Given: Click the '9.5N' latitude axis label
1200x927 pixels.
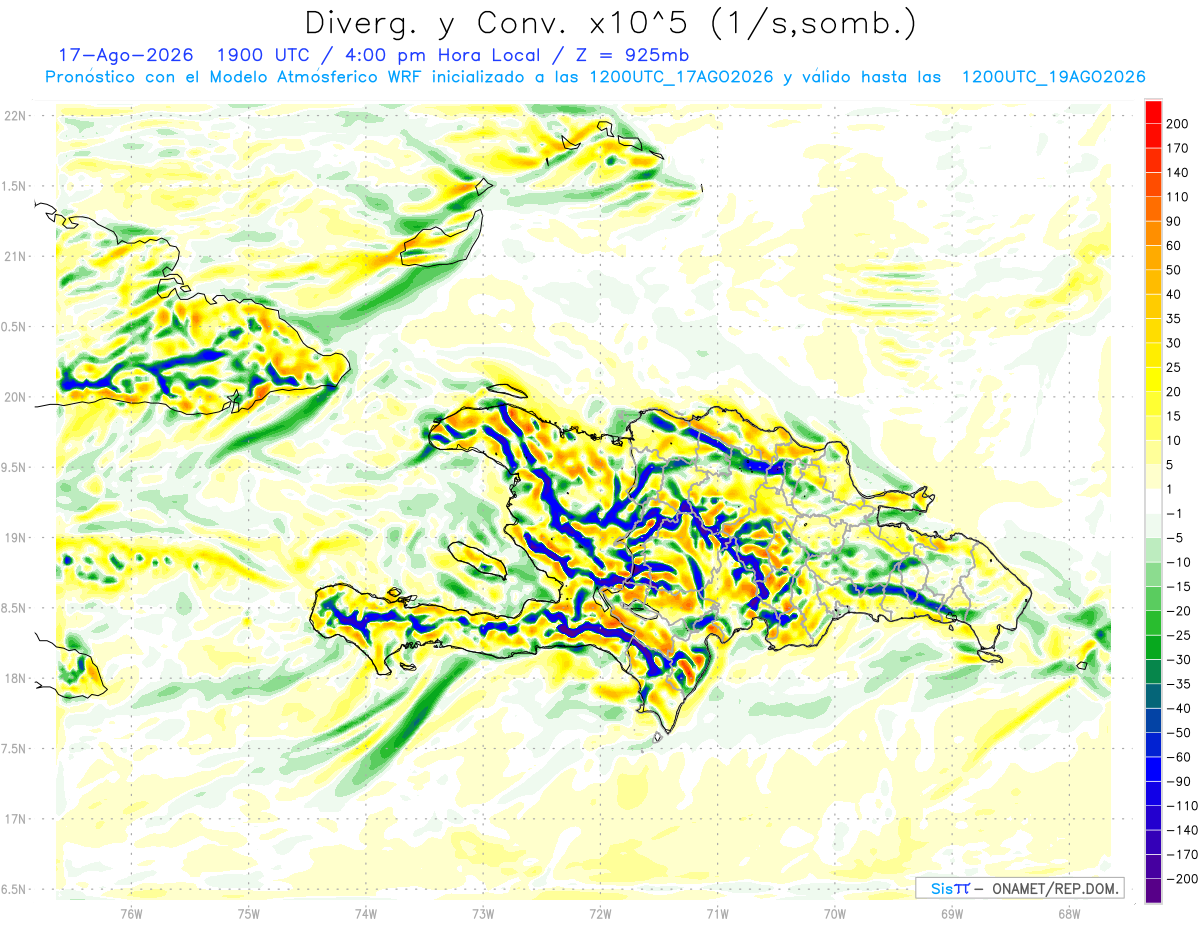Looking at the screenshot, I should [x=14, y=468].
